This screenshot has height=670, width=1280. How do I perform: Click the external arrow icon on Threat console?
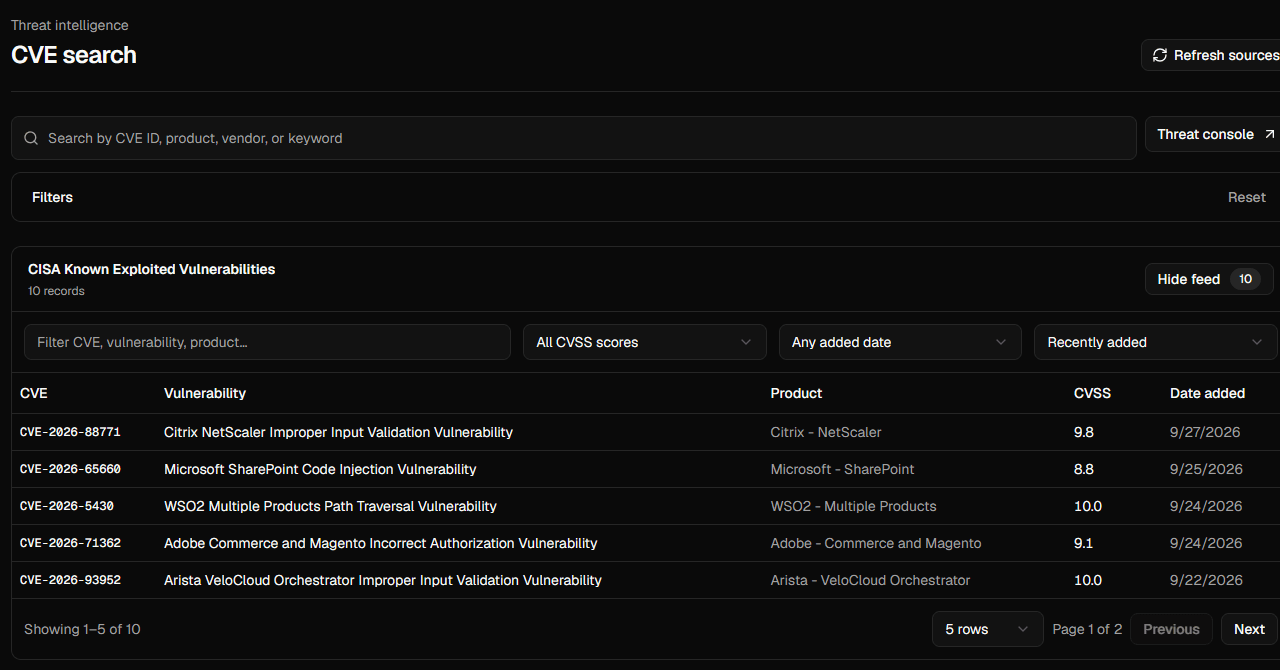coord(1269,134)
